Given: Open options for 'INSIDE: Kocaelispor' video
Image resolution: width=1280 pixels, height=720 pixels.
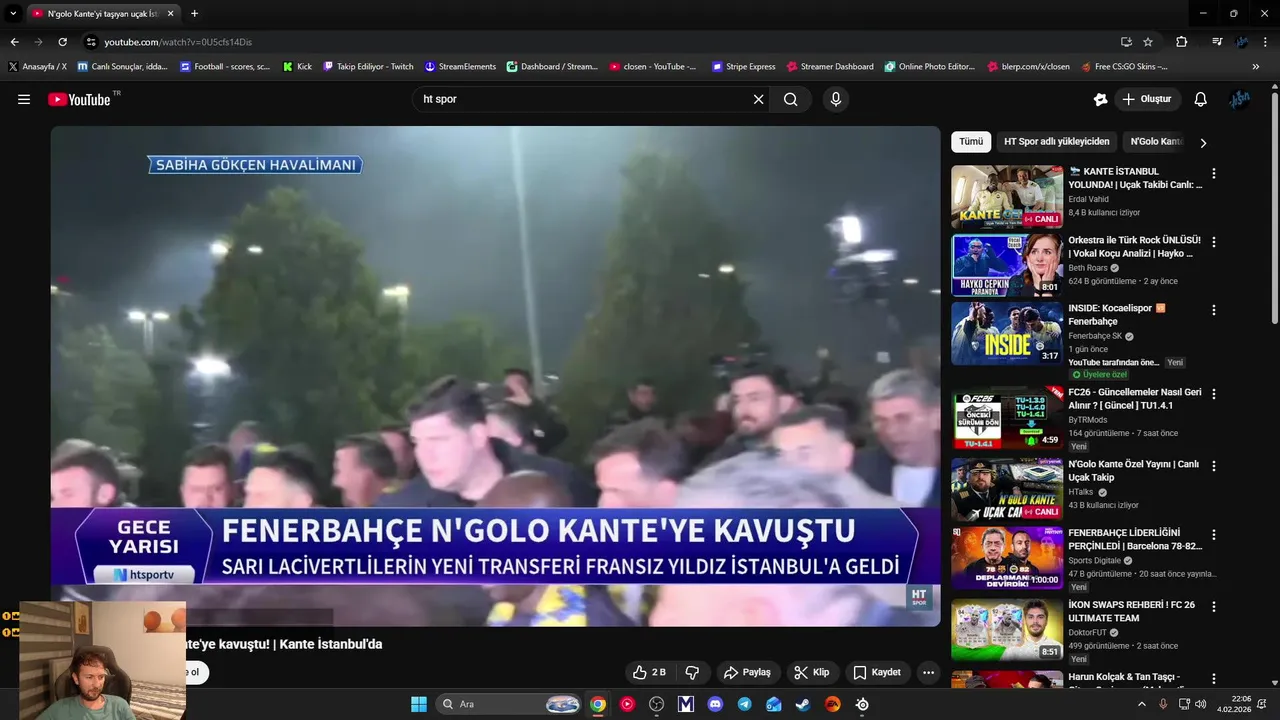Looking at the screenshot, I should tap(1214, 310).
